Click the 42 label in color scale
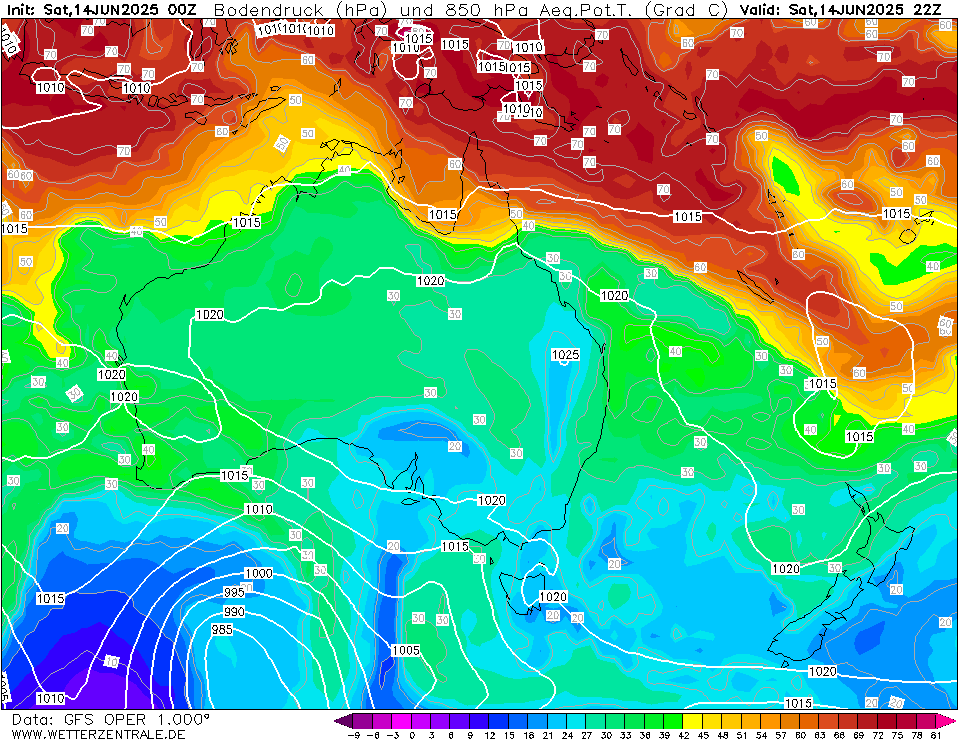This screenshot has width=959, height=741. [684, 735]
